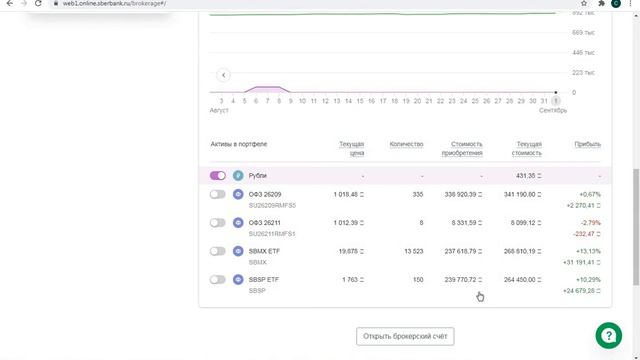Click the ОФЗ 26209 asset icon
640x360 pixels.
pyautogui.click(x=238, y=194)
